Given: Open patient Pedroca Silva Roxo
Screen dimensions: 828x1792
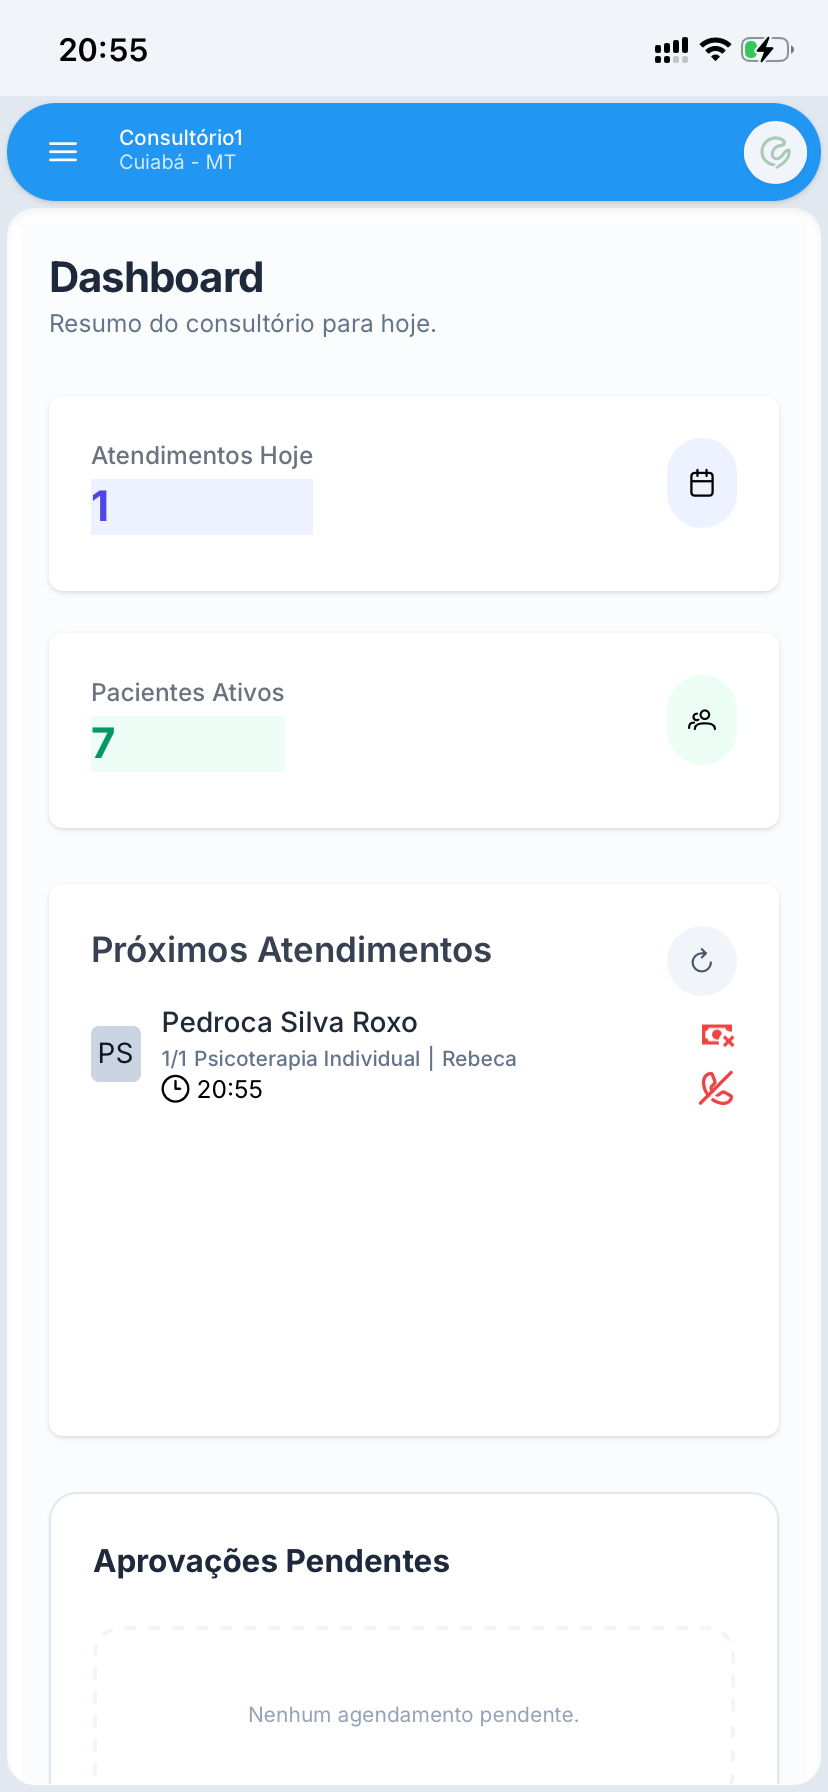Looking at the screenshot, I should click(x=289, y=1022).
